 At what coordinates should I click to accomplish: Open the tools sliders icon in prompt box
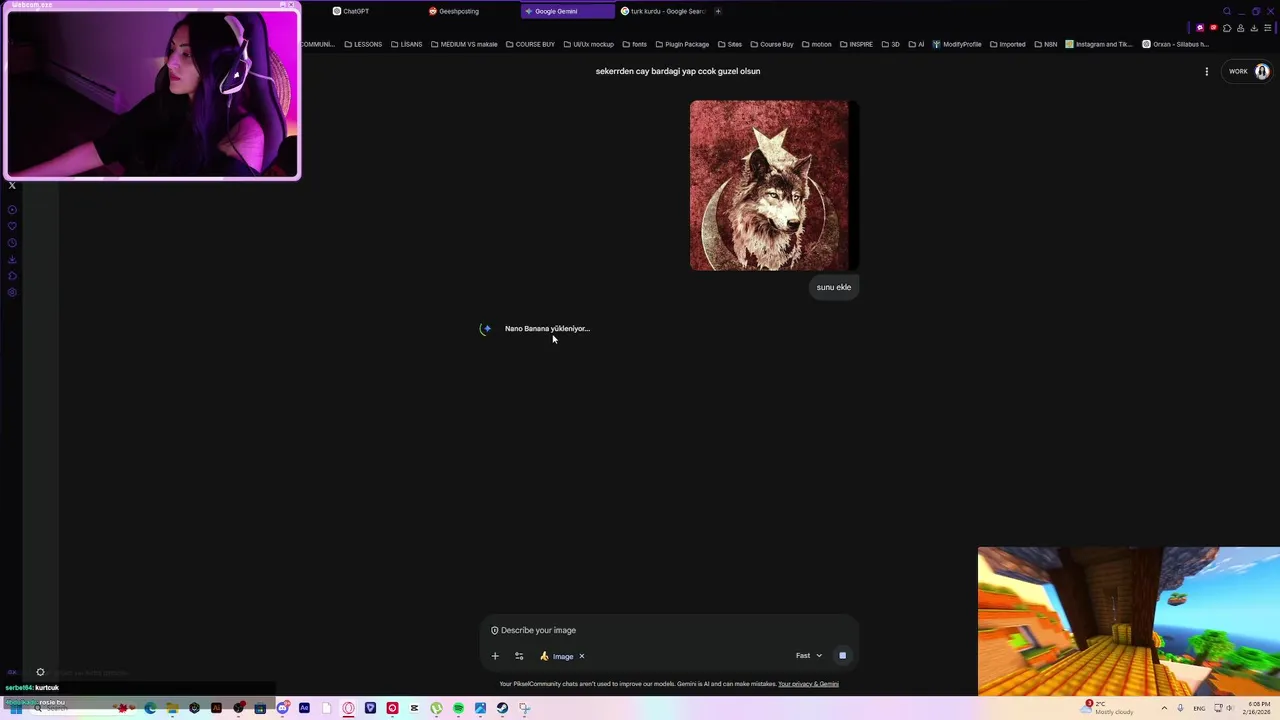pos(519,656)
